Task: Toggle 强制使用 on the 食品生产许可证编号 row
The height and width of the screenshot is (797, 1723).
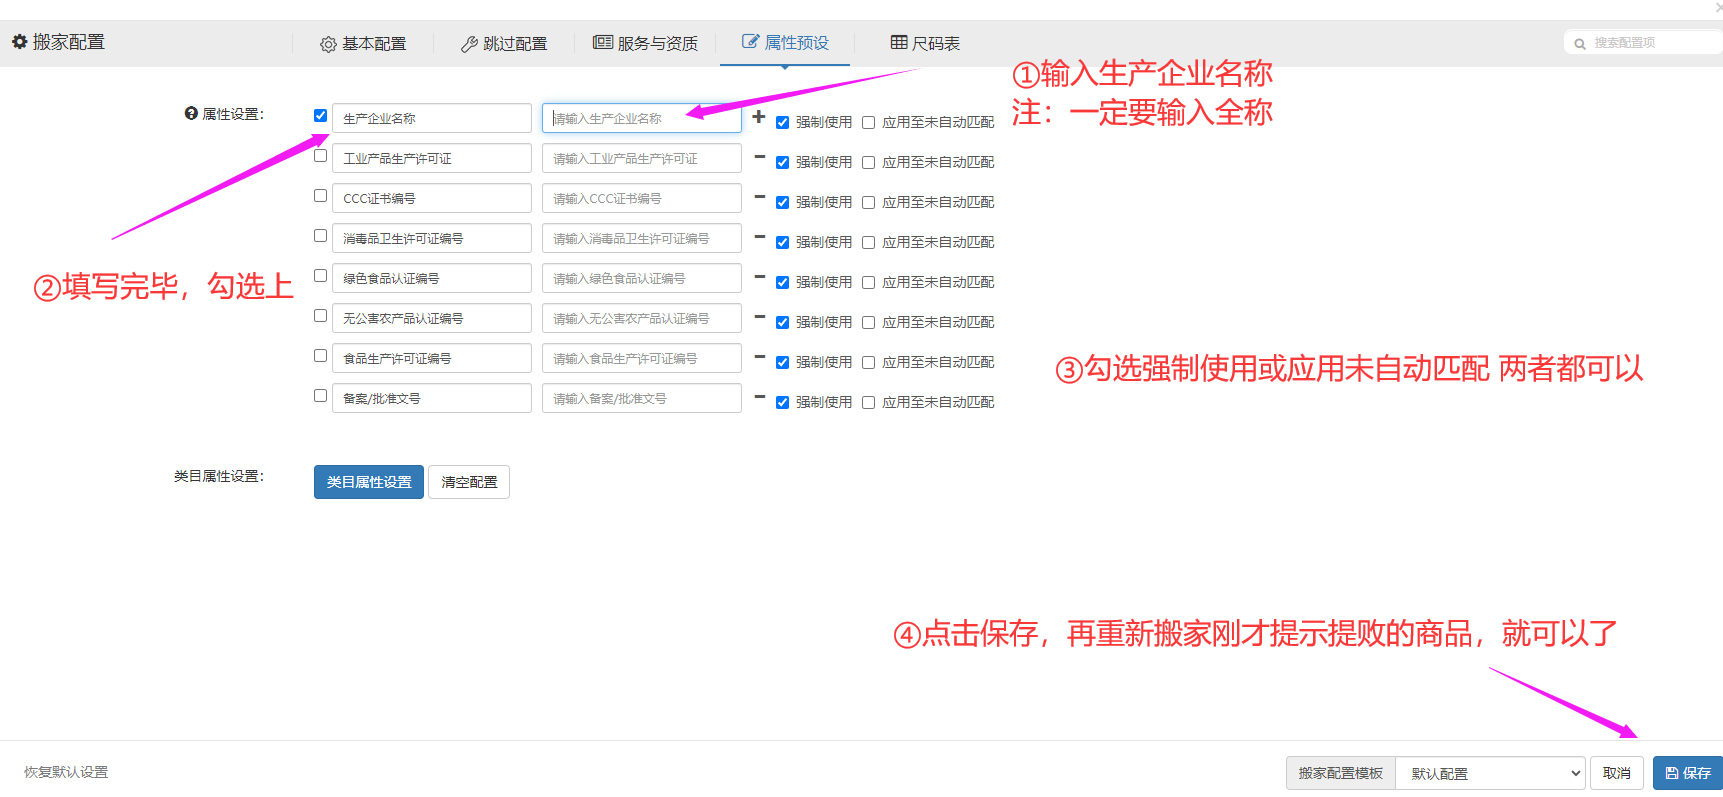Action: 783,363
